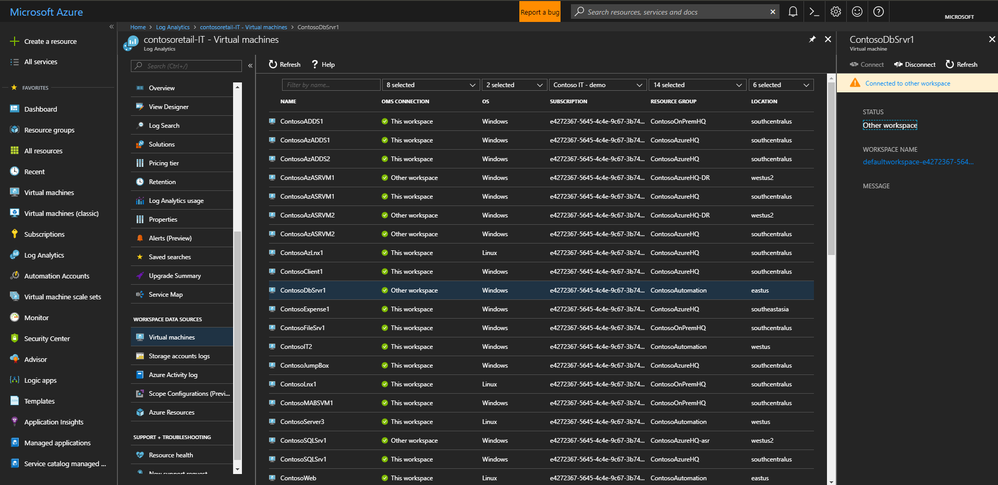Open the OMS connection filter dropdown

click(x=430, y=85)
